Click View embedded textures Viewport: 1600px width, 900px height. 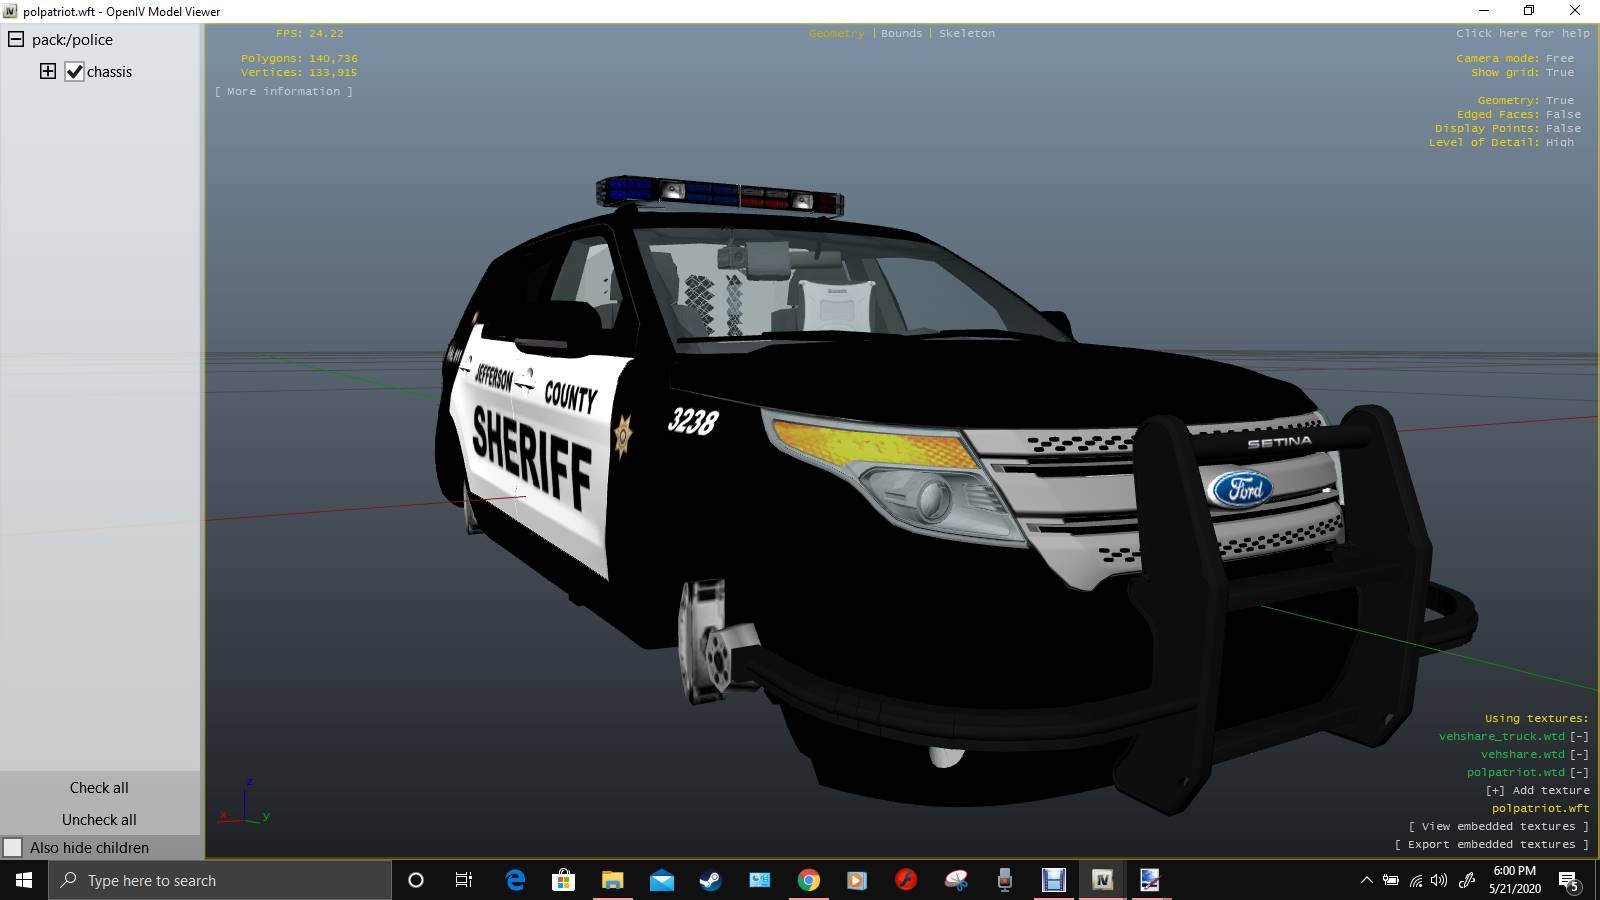tap(1498, 826)
